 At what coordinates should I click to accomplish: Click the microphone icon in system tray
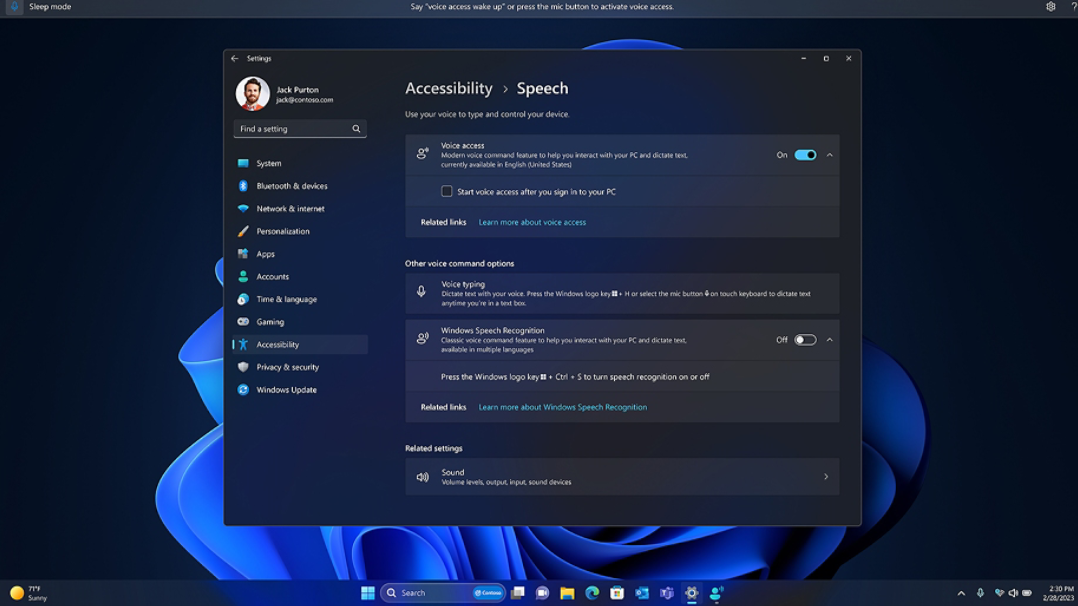980,593
